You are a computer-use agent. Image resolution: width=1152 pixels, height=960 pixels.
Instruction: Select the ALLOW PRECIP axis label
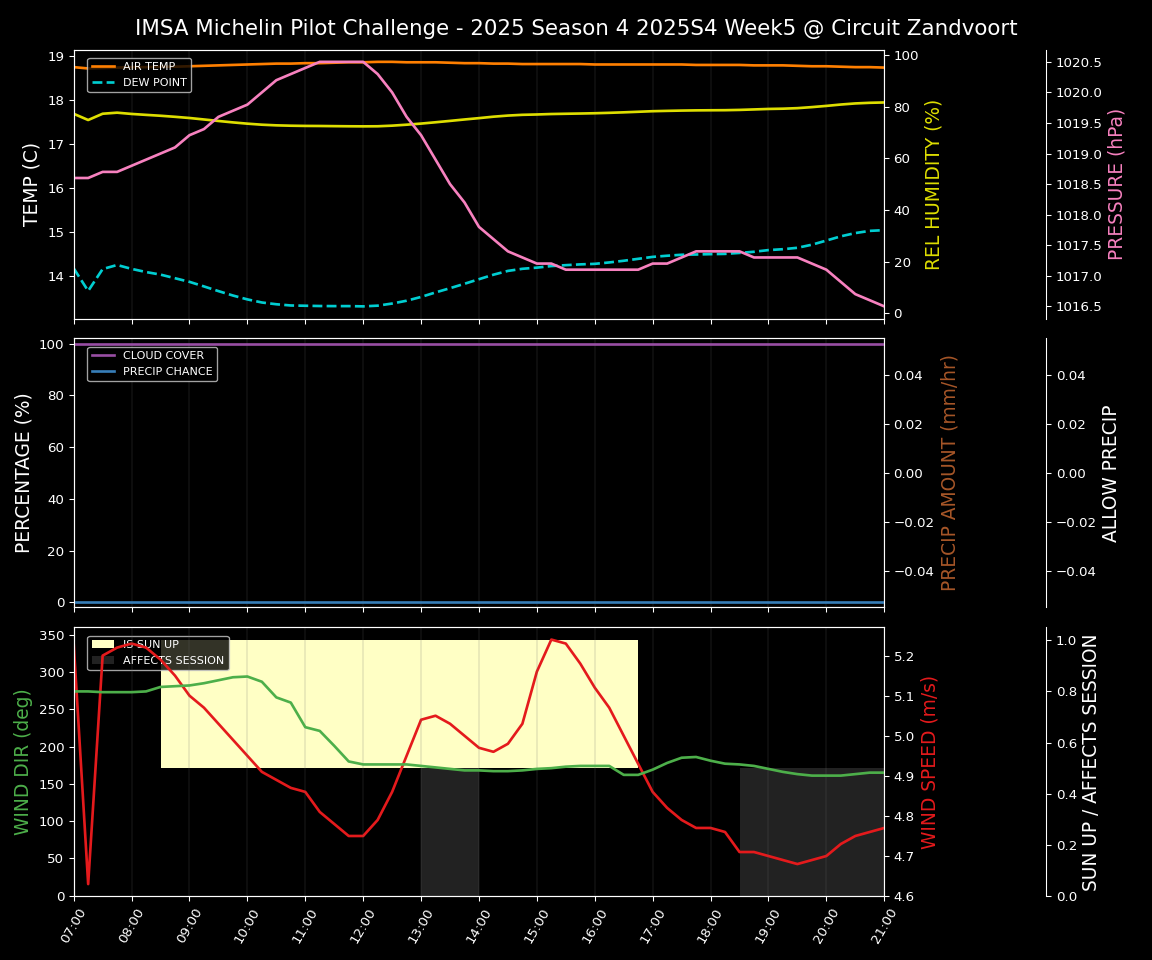[1110, 473]
